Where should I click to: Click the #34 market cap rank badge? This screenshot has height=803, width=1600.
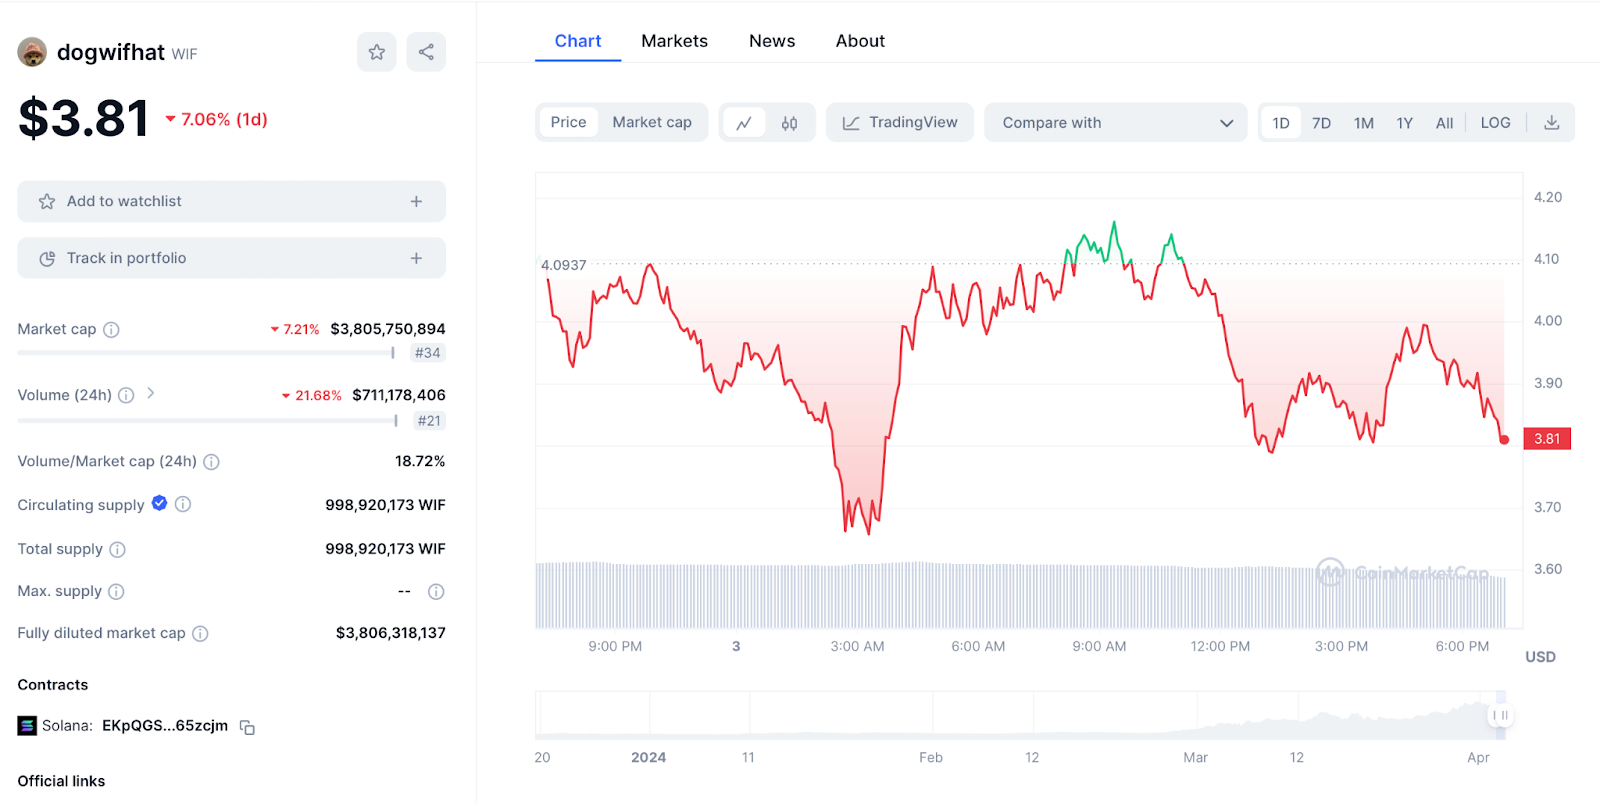(428, 353)
